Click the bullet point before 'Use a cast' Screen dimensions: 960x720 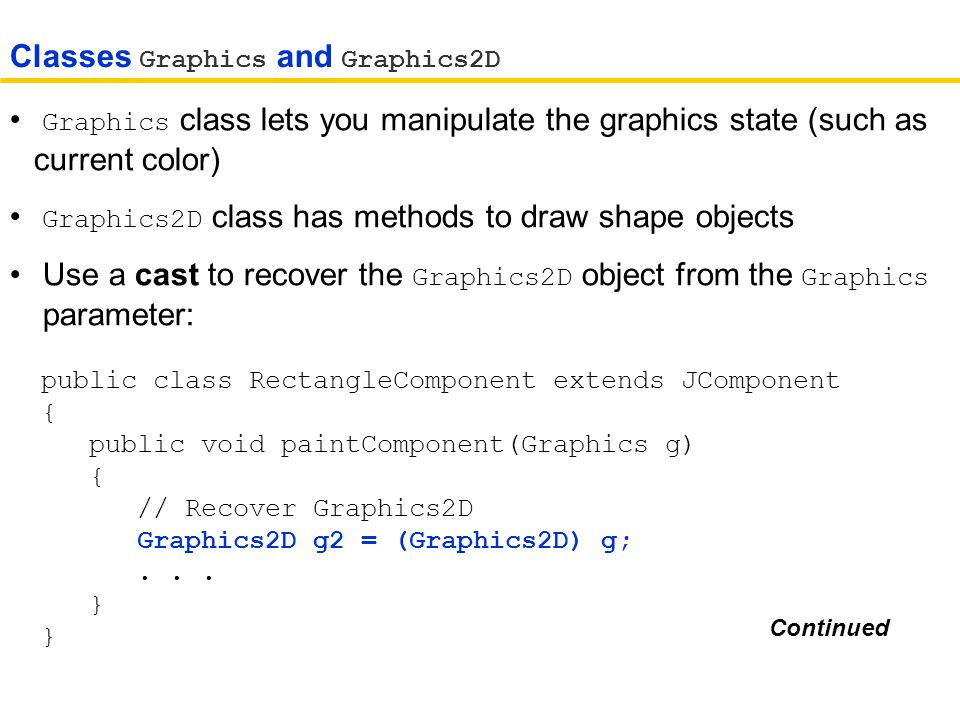click(x=16, y=275)
